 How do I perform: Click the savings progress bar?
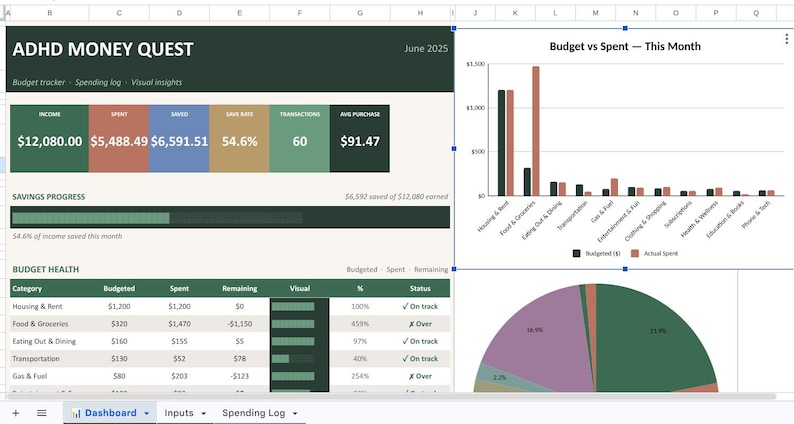(230, 218)
